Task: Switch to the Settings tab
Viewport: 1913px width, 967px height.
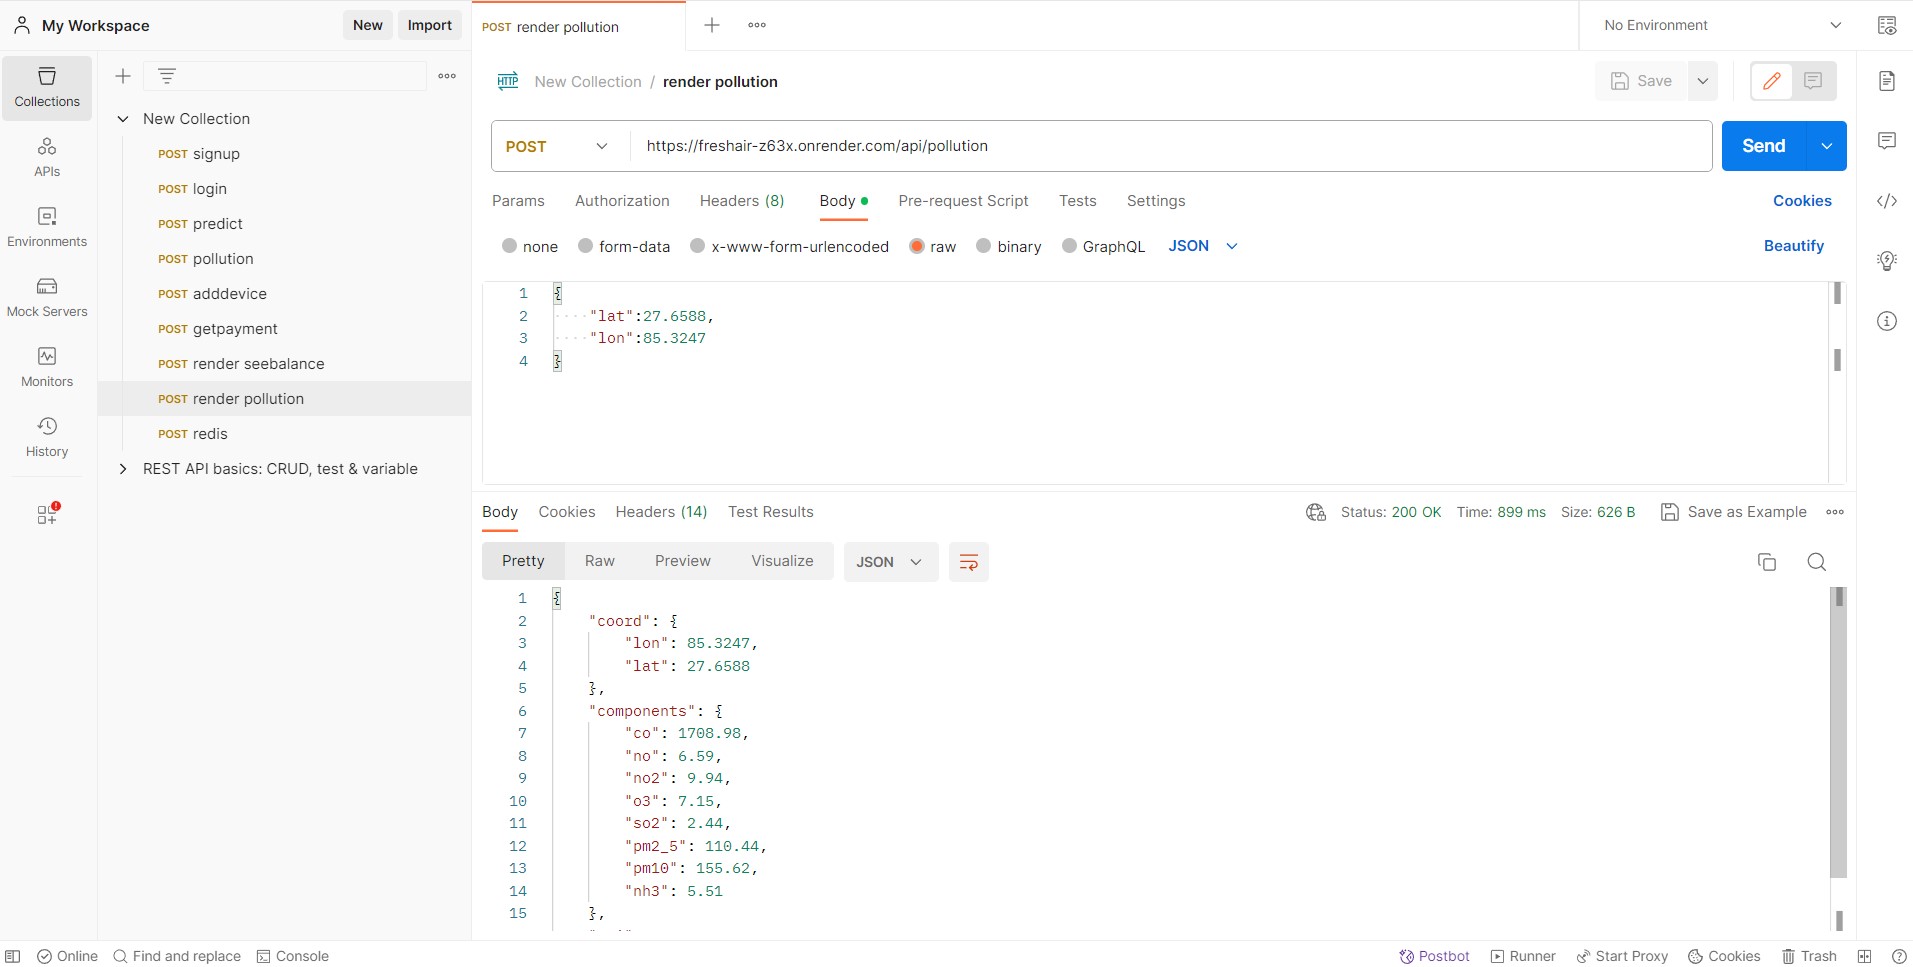Action: click(1156, 201)
